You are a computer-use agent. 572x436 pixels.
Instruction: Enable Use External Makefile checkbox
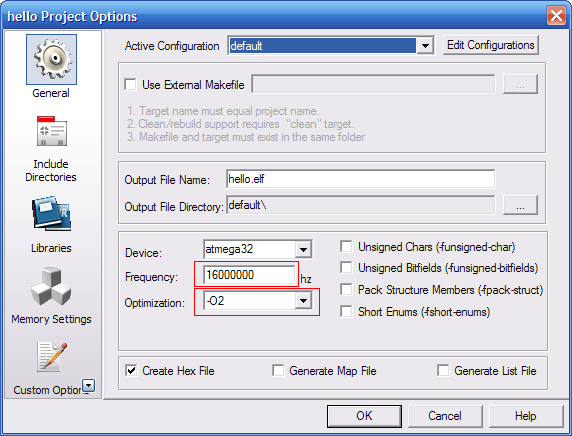coord(130,84)
